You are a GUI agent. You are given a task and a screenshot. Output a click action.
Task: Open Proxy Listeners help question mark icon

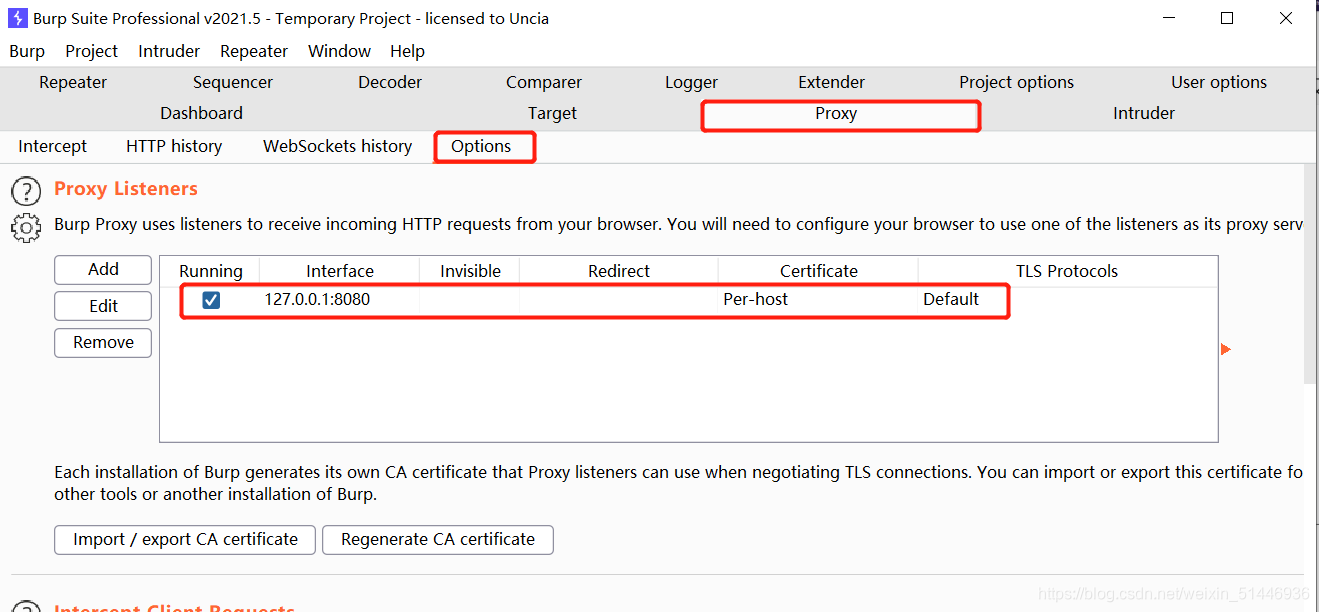(x=26, y=191)
